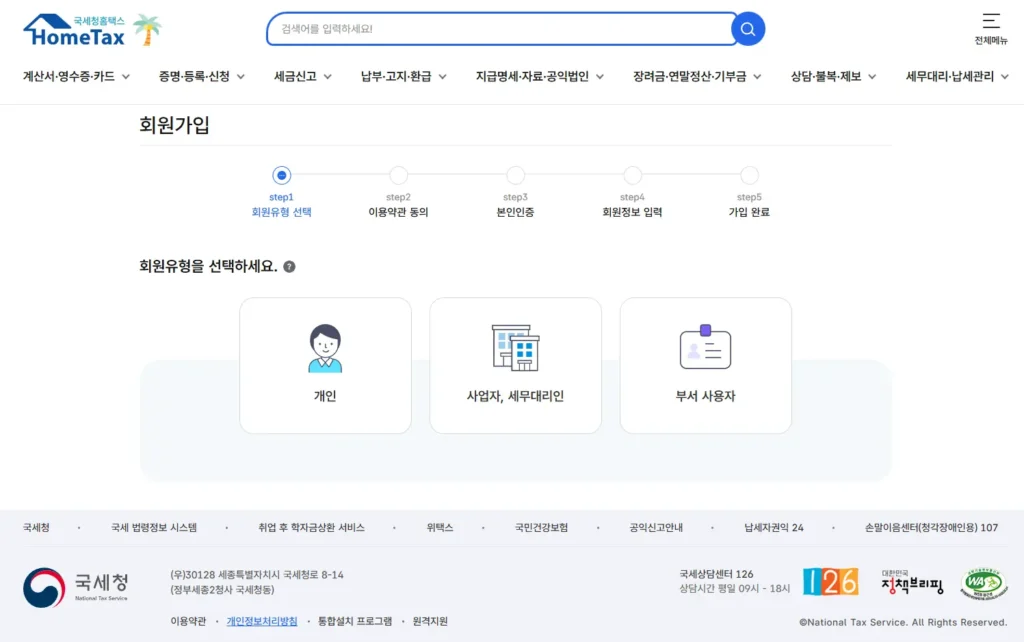Open the 장려금·연말정산·기부금 menu
This screenshot has height=642, width=1024.
tap(690, 76)
